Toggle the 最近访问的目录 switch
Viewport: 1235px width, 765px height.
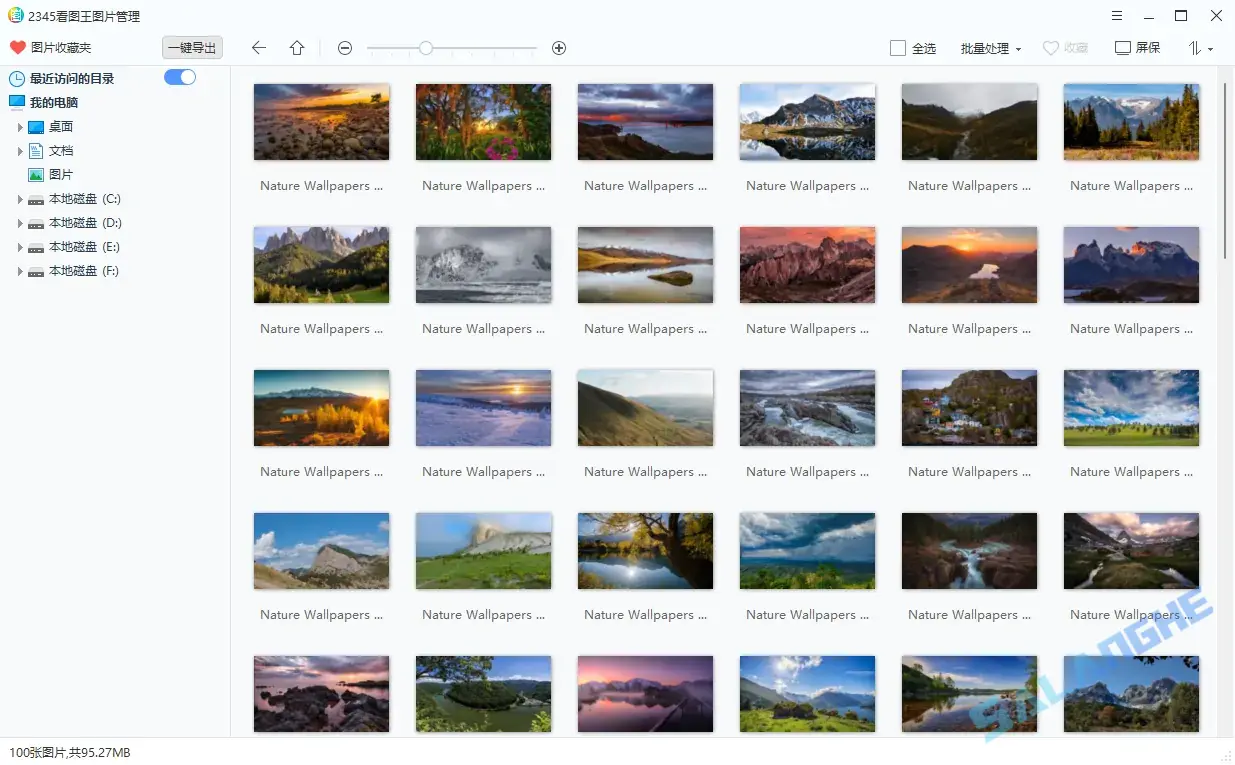180,77
